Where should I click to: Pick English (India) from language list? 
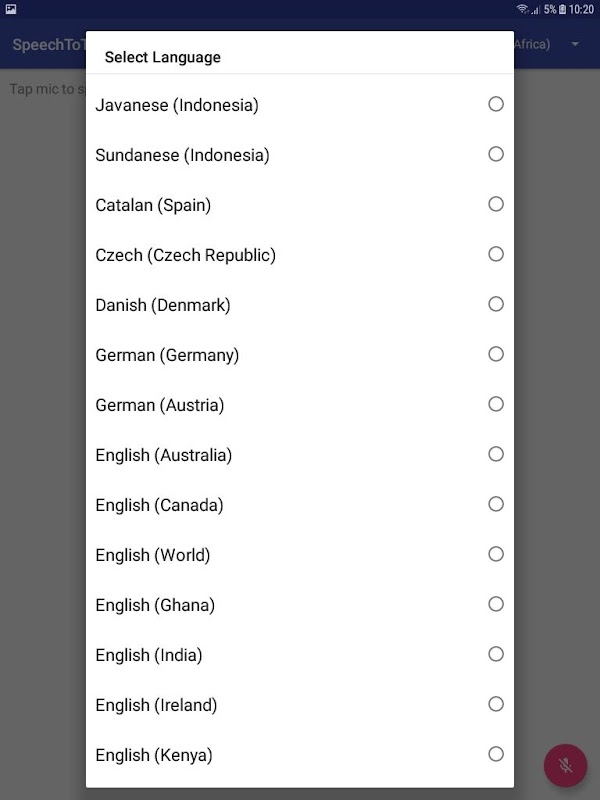coord(149,655)
